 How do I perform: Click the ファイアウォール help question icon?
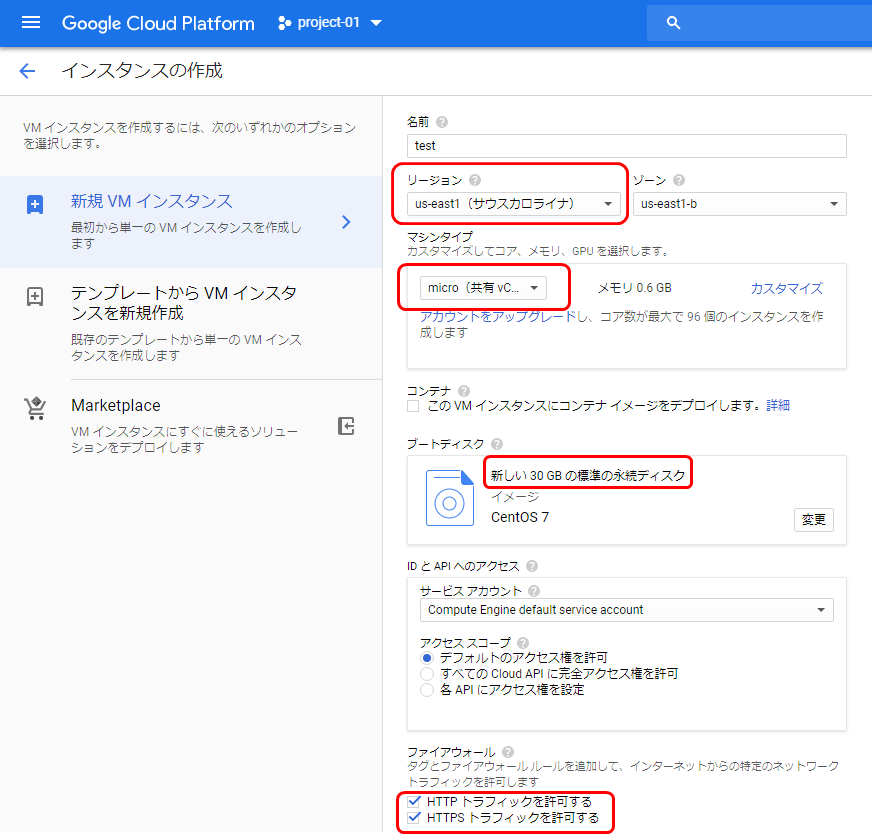click(x=508, y=752)
